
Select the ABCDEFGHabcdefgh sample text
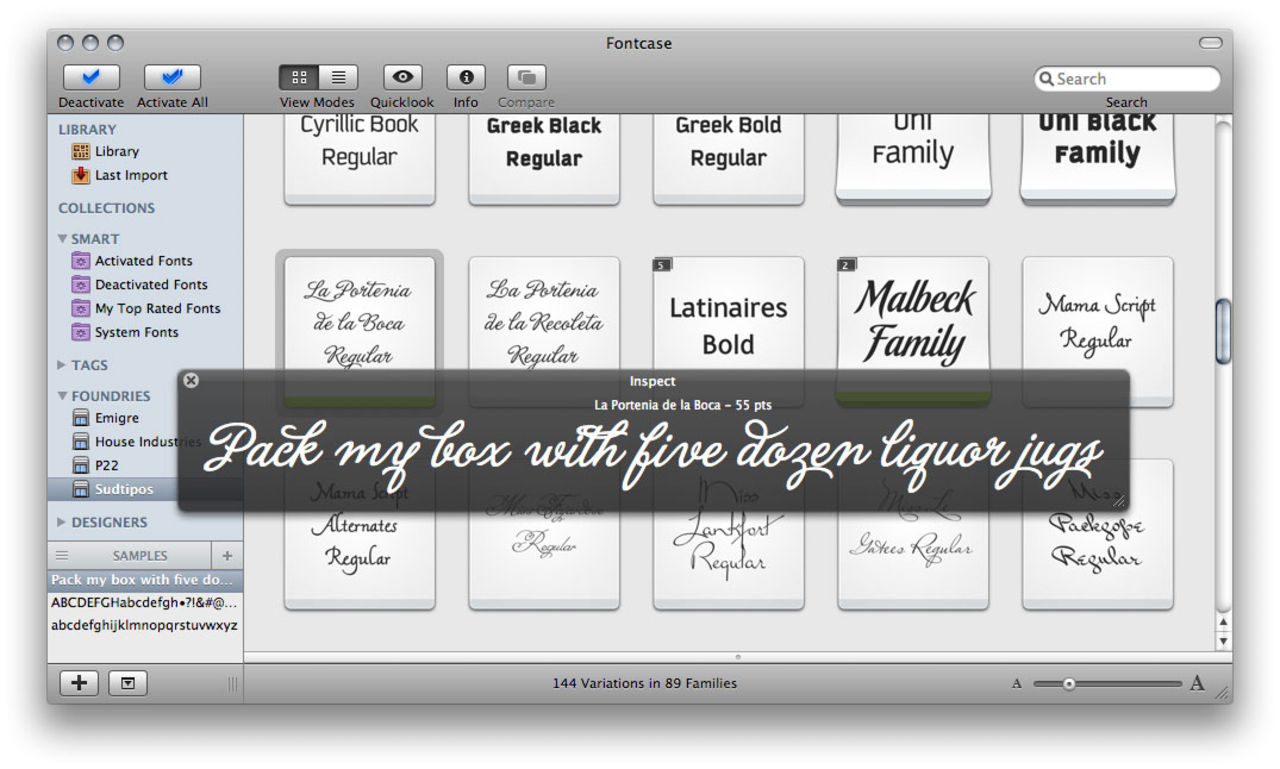[x=144, y=603]
